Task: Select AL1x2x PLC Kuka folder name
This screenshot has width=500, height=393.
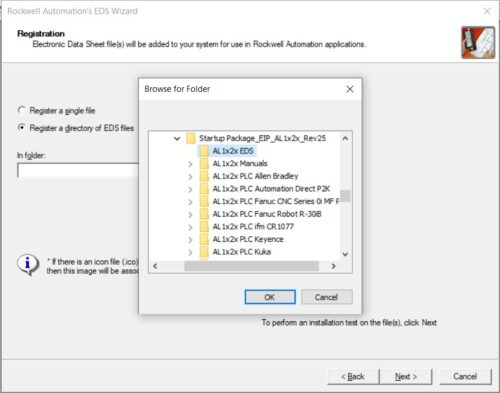Action: pos(242,252)
